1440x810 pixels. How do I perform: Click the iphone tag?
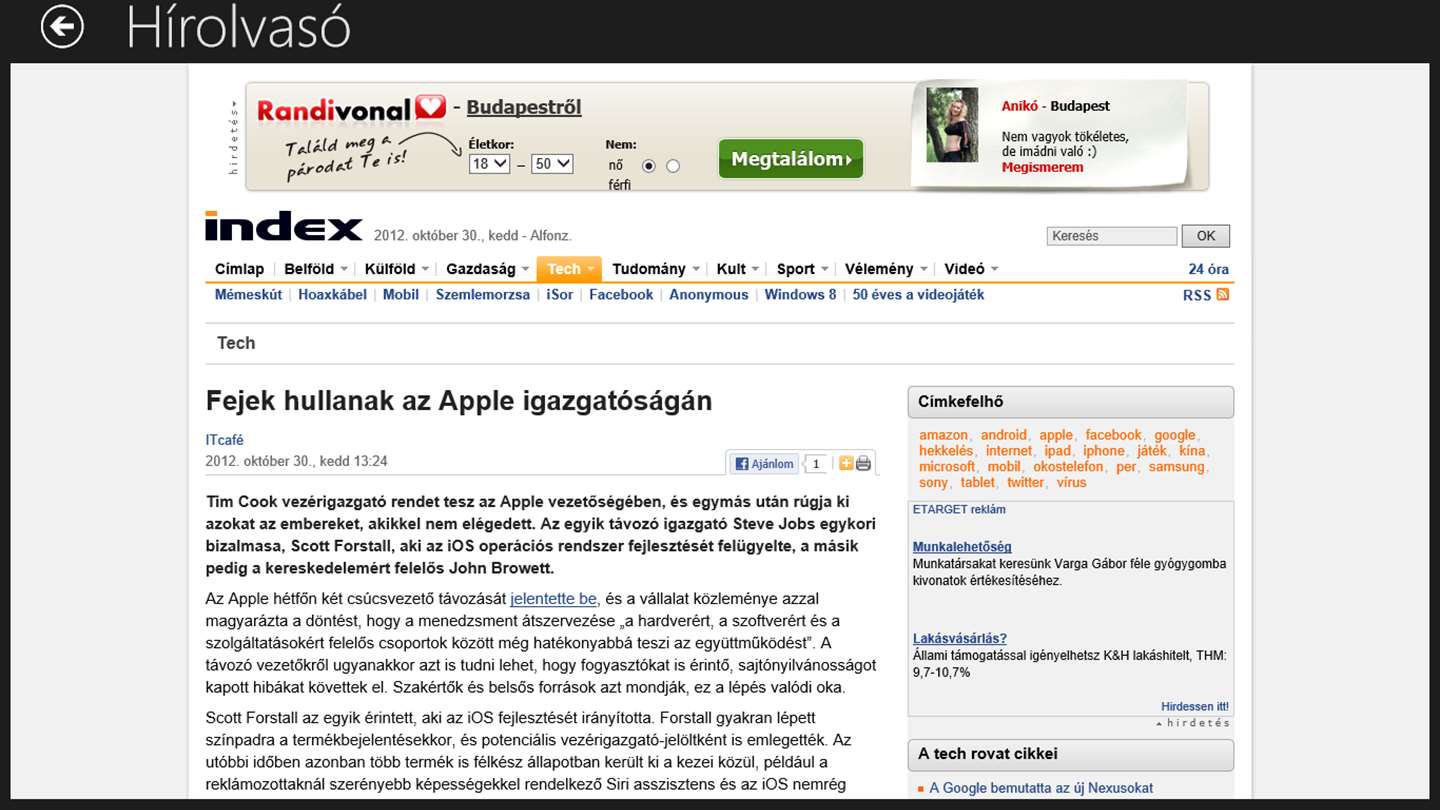[1103, 451]
